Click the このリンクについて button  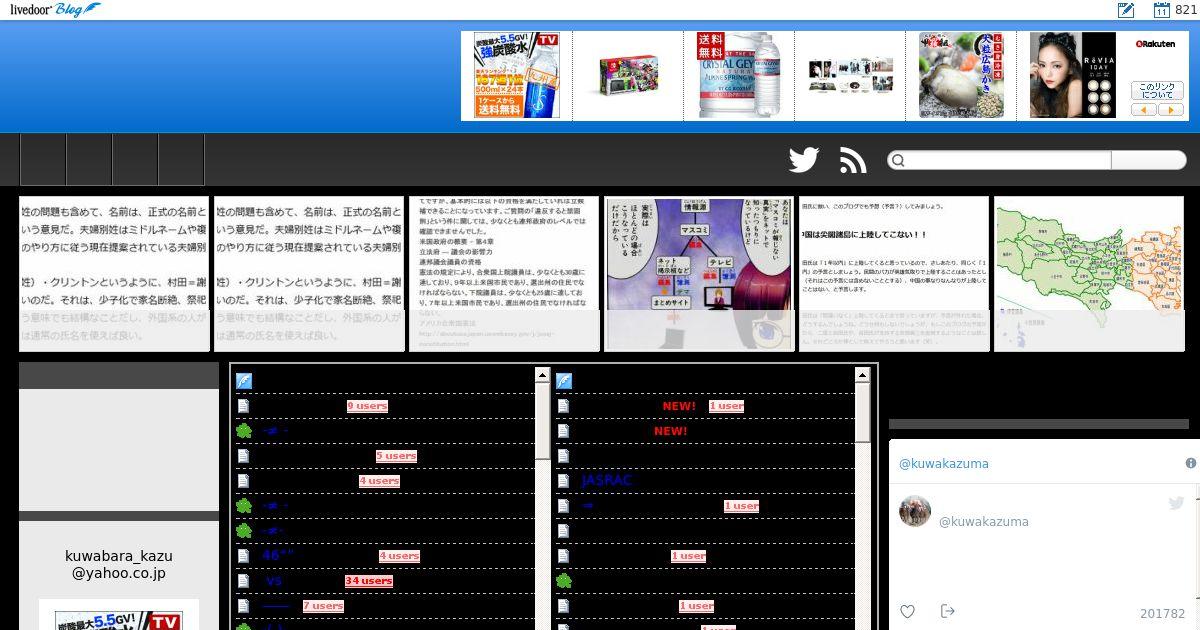[1157, 90]
